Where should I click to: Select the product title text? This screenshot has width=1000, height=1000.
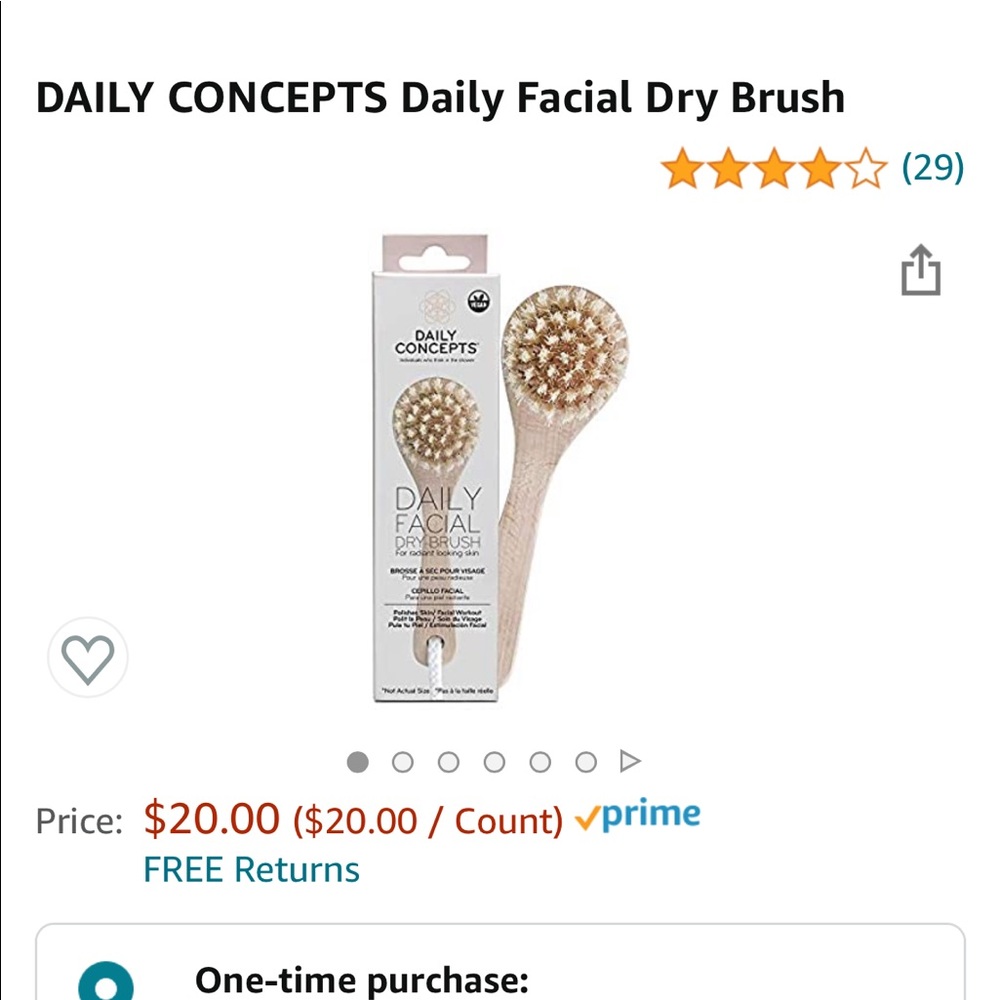tap(440, 96)
